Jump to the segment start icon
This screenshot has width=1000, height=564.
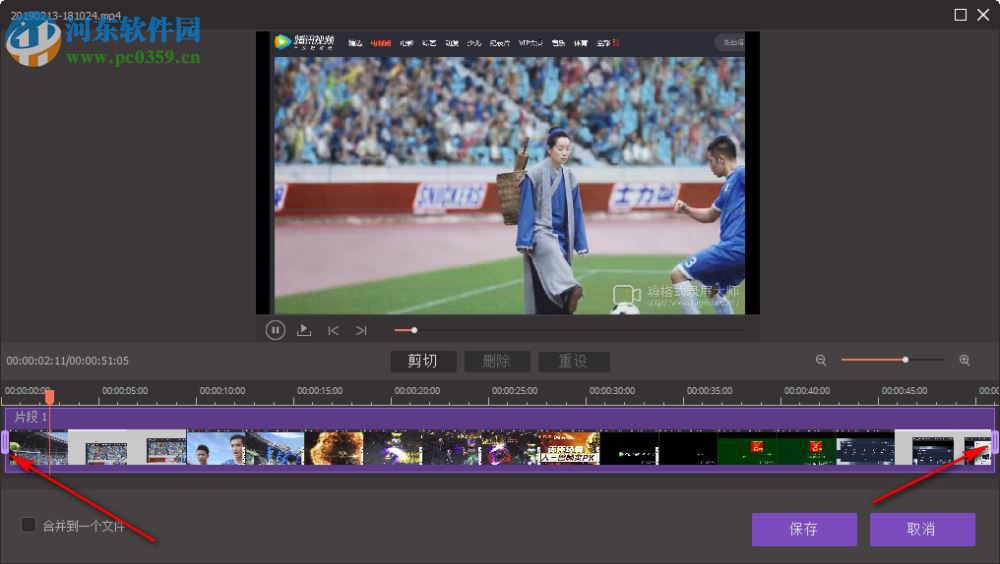point(333,330)
